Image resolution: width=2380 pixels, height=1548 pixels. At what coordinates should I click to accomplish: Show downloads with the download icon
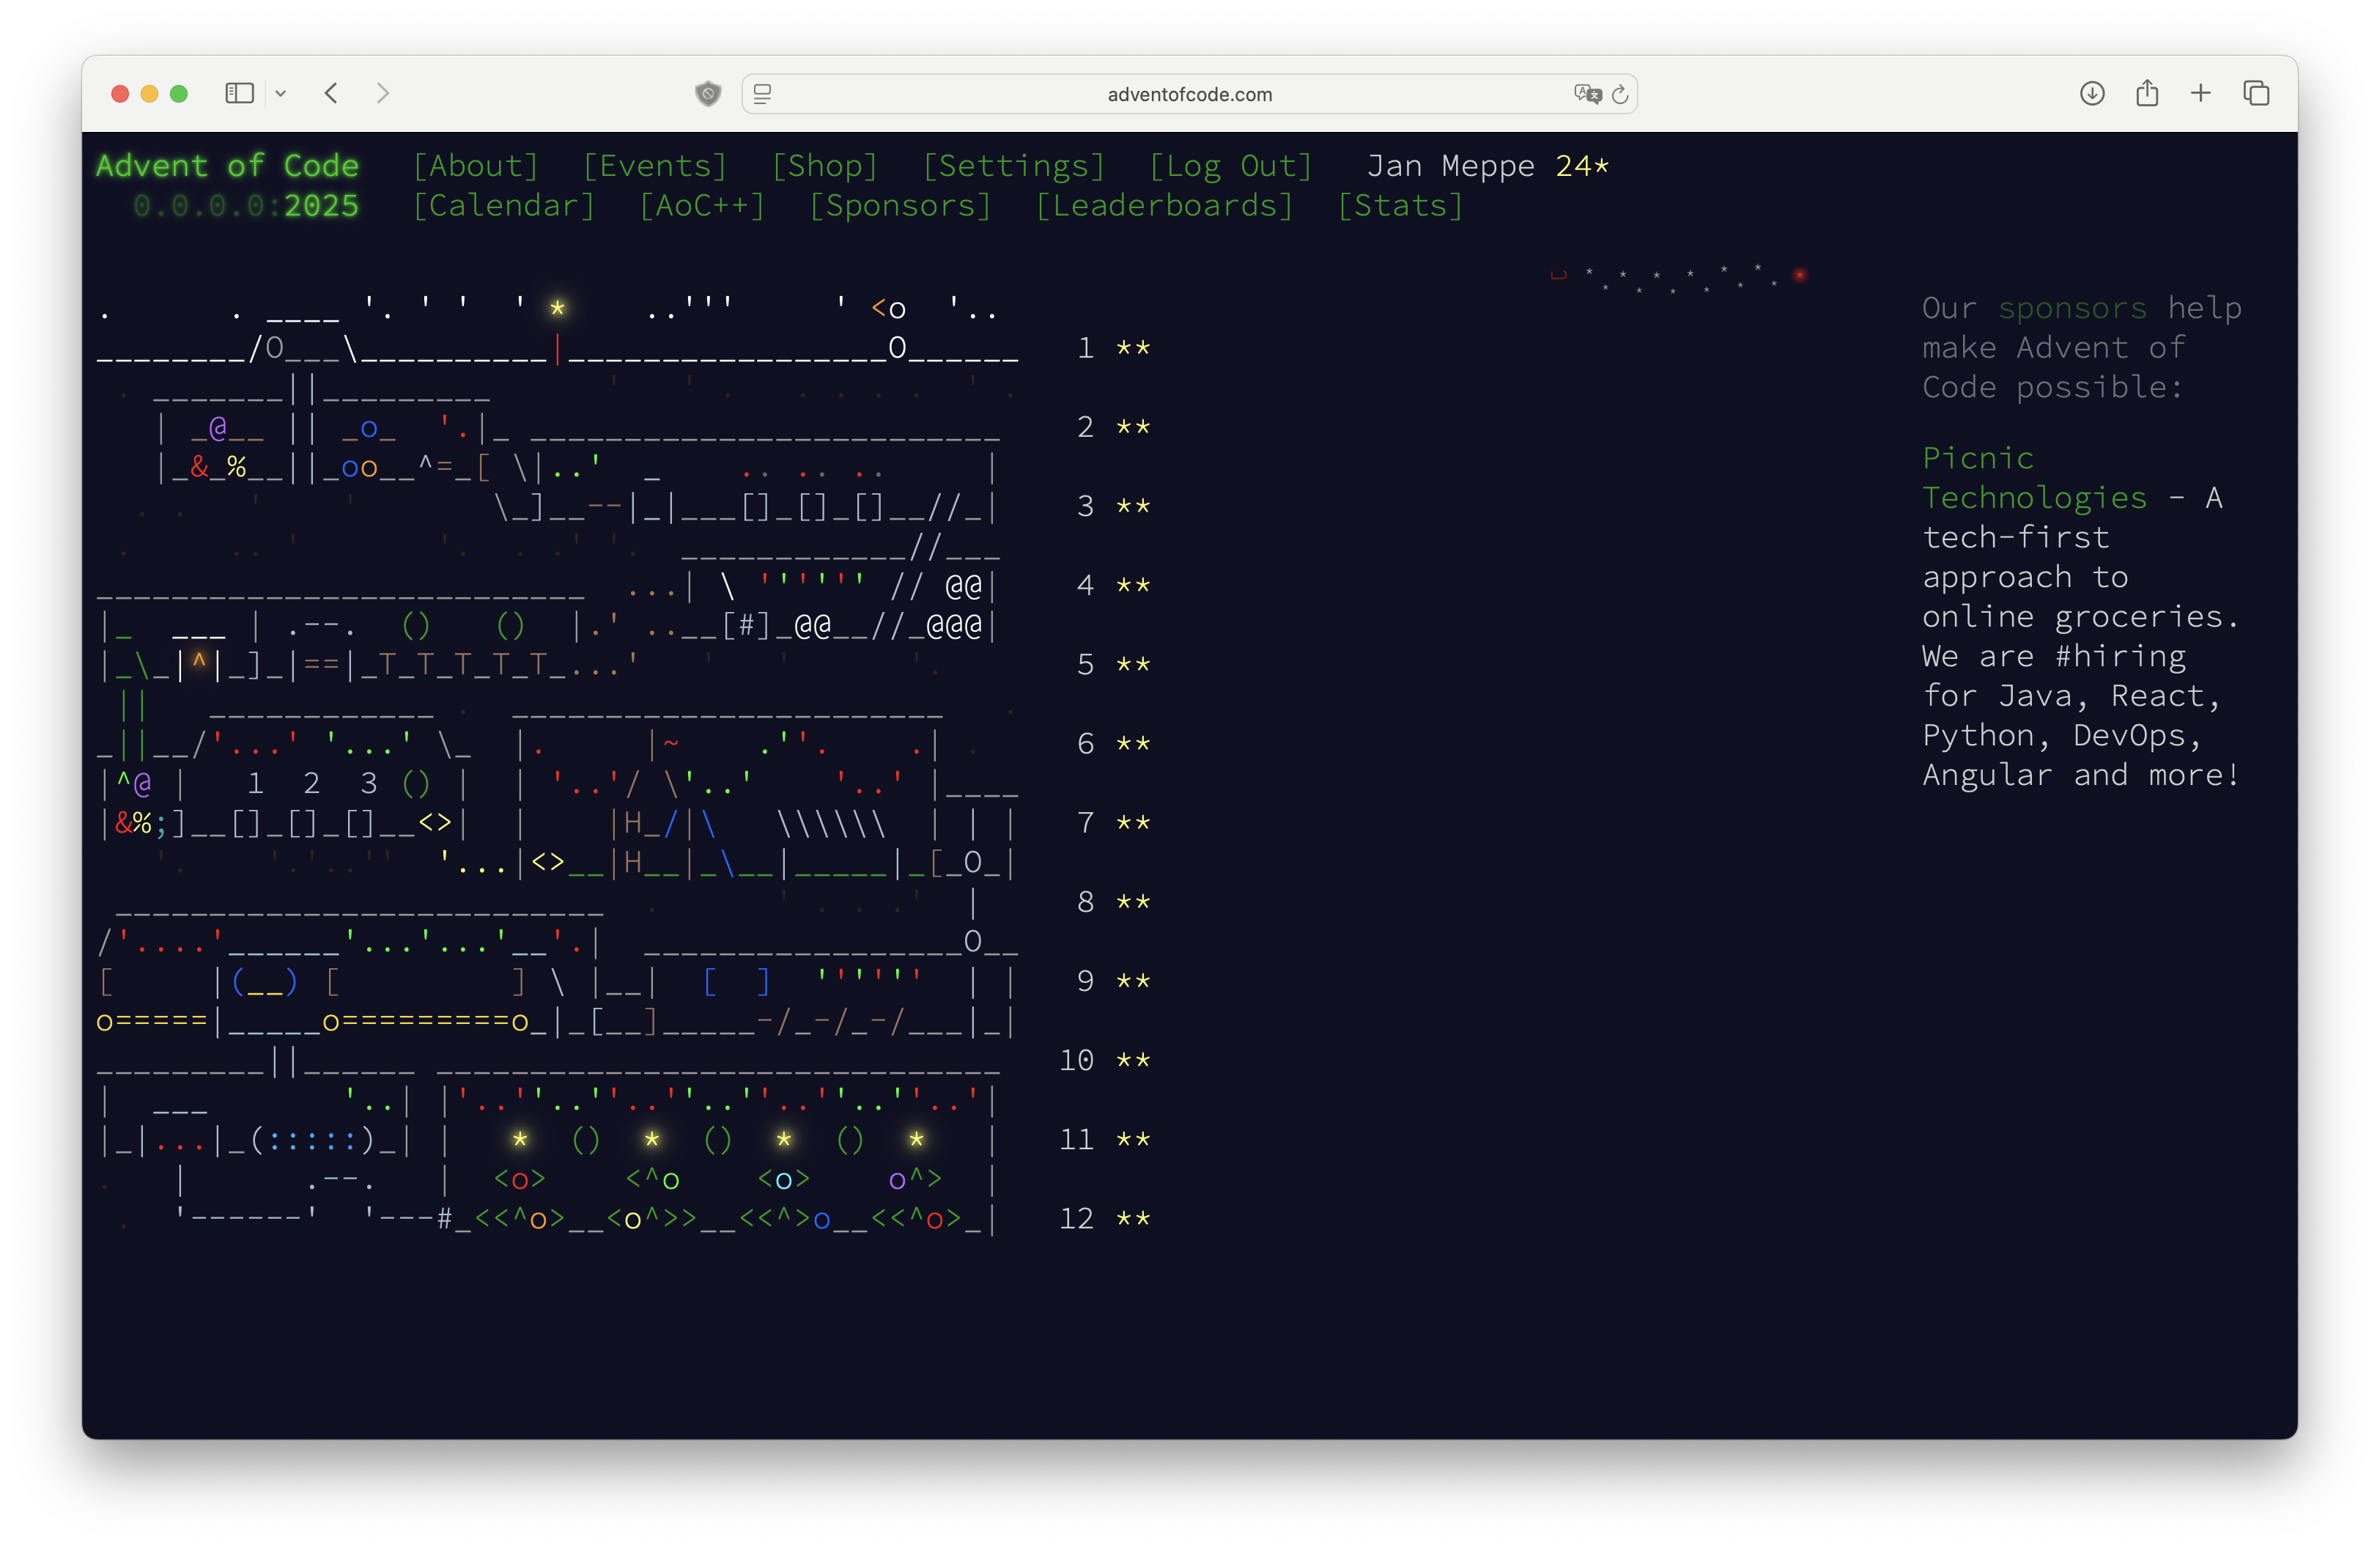click(x=2092, y=94)
